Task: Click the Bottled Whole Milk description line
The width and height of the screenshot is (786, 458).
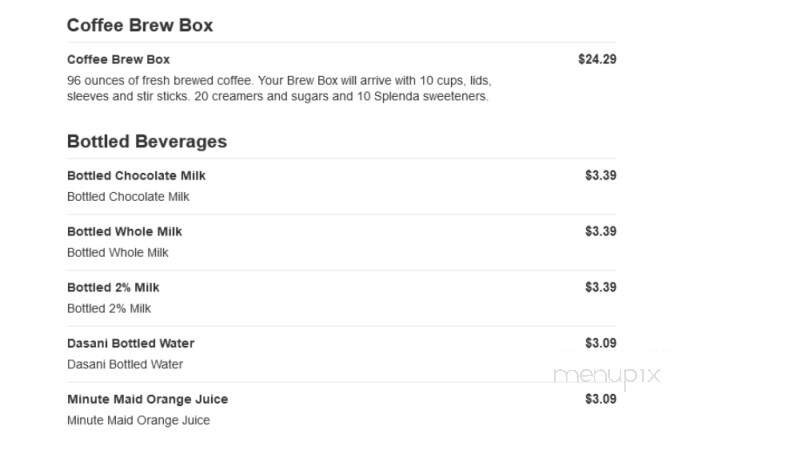Action: (x=117, y=253)
